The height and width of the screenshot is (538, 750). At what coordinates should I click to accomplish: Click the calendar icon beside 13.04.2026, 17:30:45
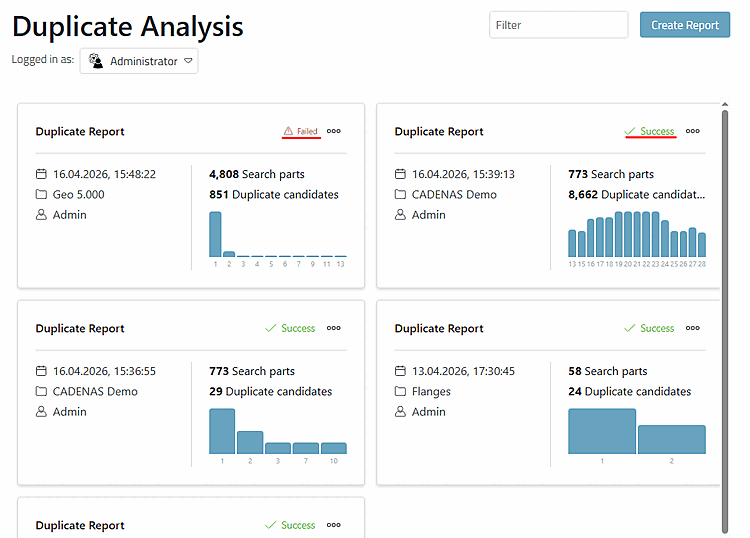[400, 371]
